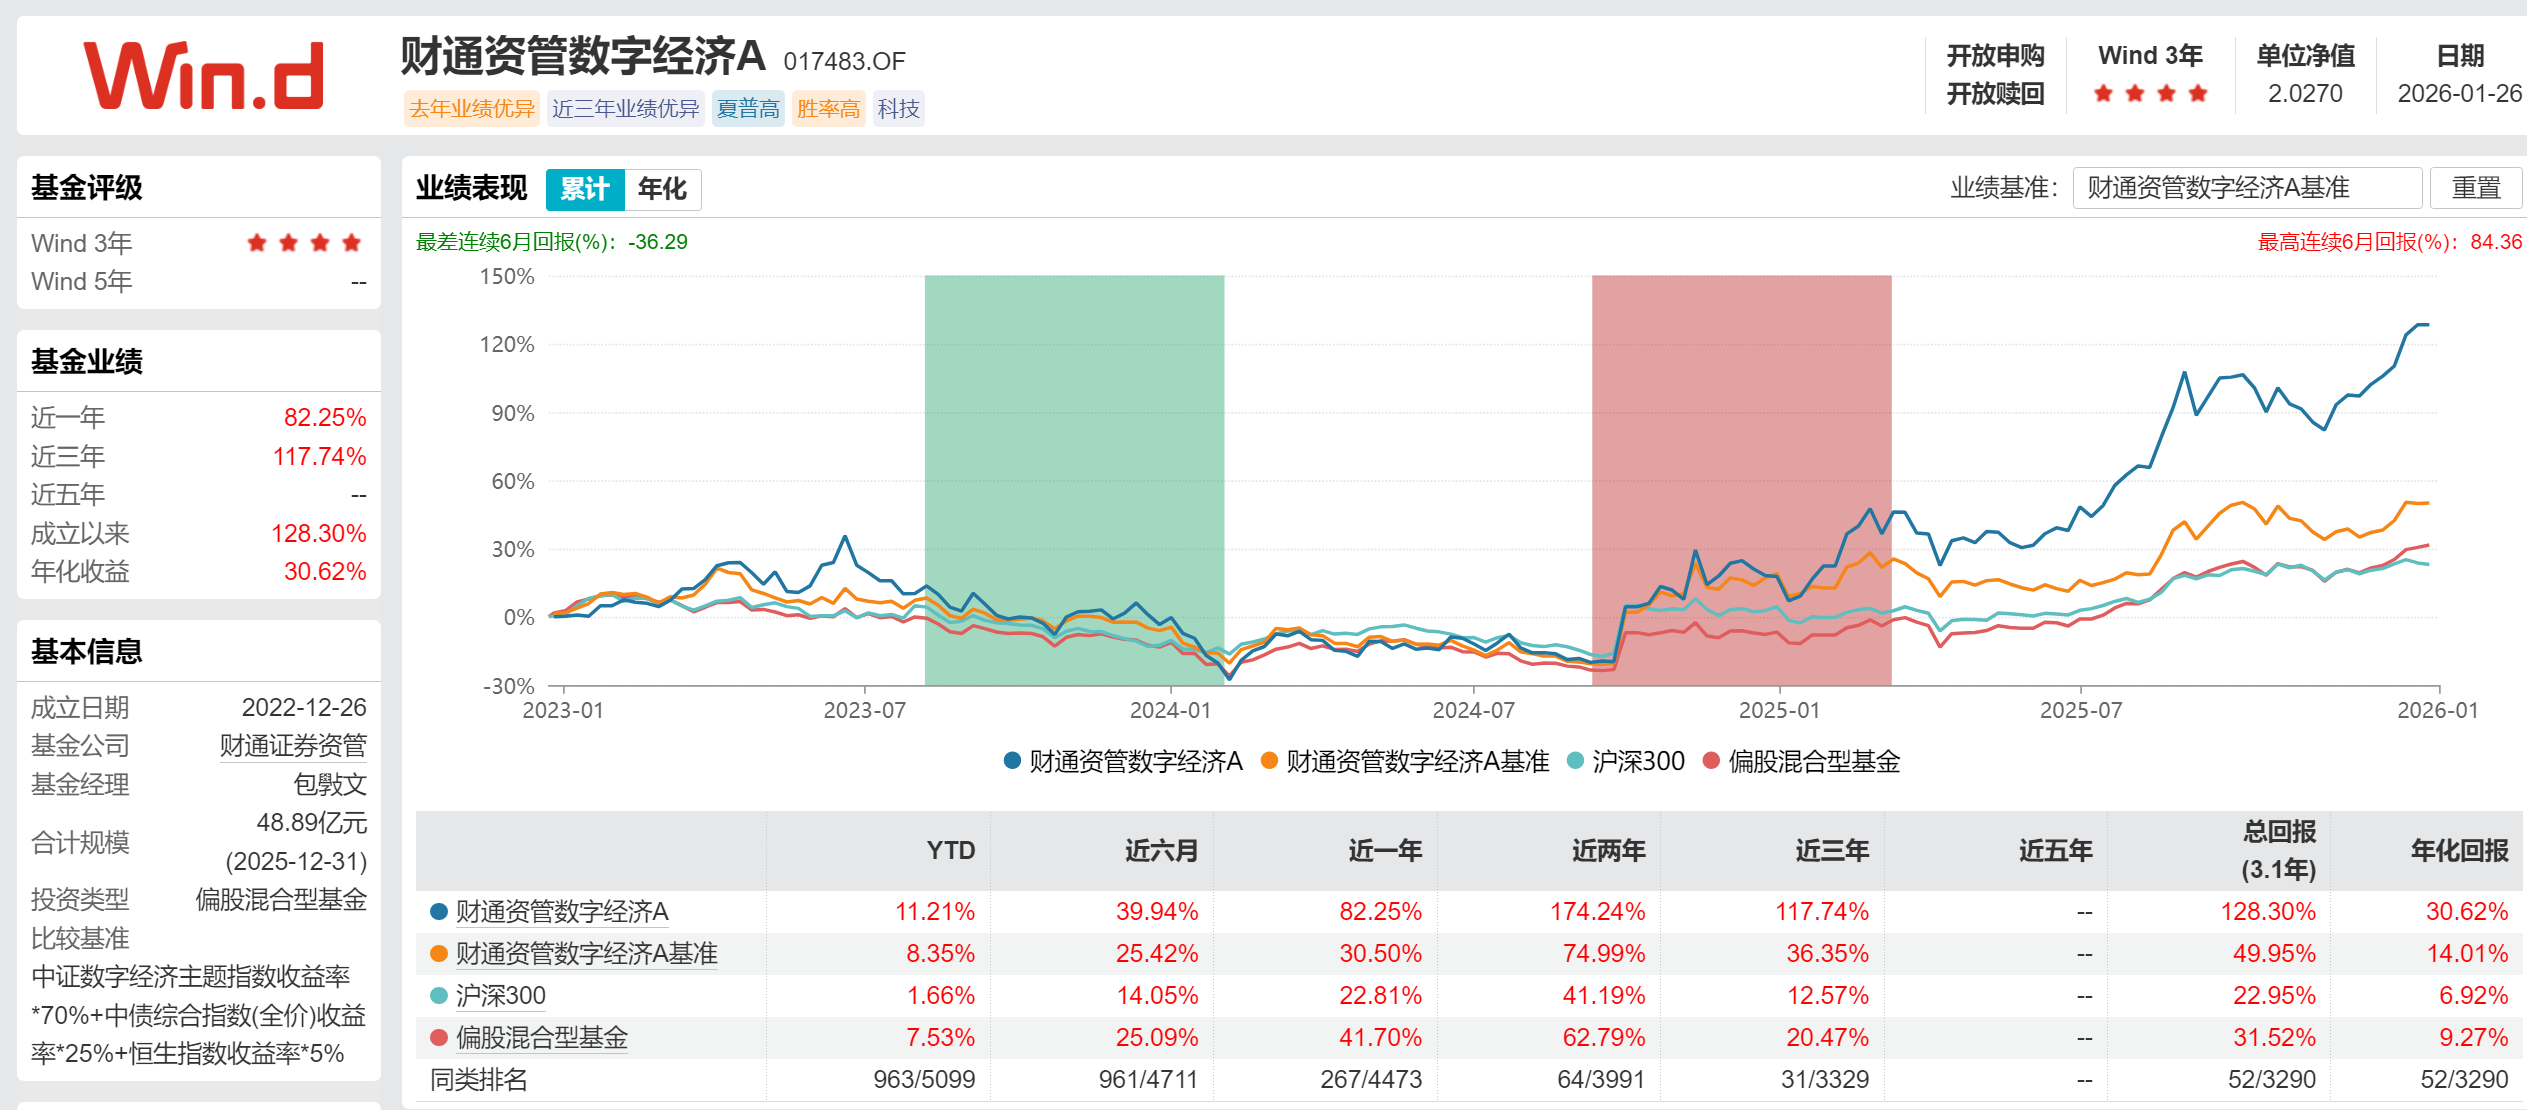Toggle 沪深300 series label in chart legend

tap(1638, 761)
